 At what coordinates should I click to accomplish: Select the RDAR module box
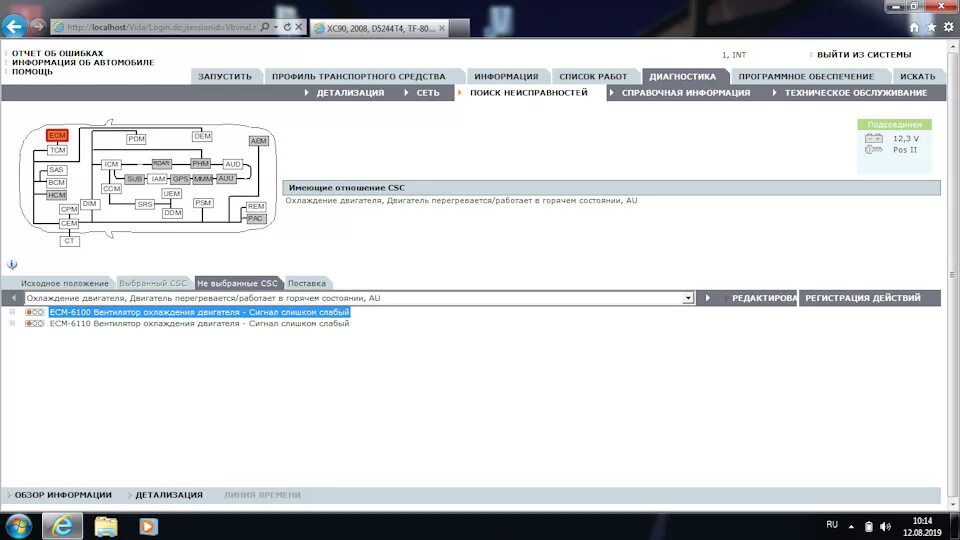[x=162, y=163]
